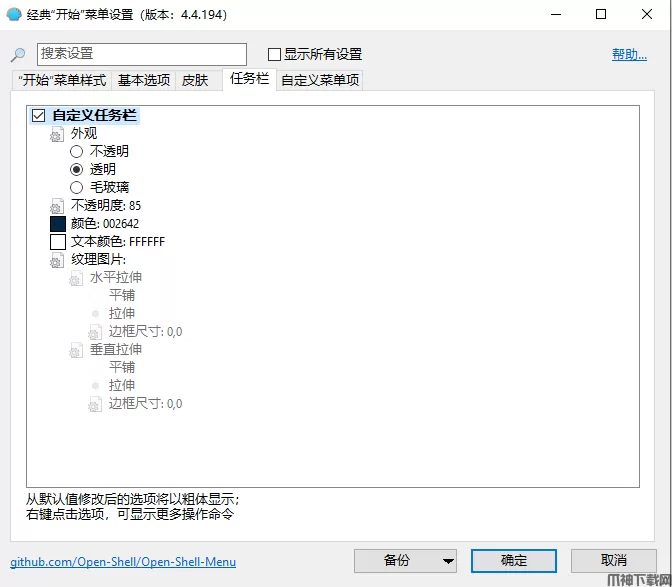The image size is (672, 587).
Task: Select the 不透明度: 85 row
Action: [106, 206]
